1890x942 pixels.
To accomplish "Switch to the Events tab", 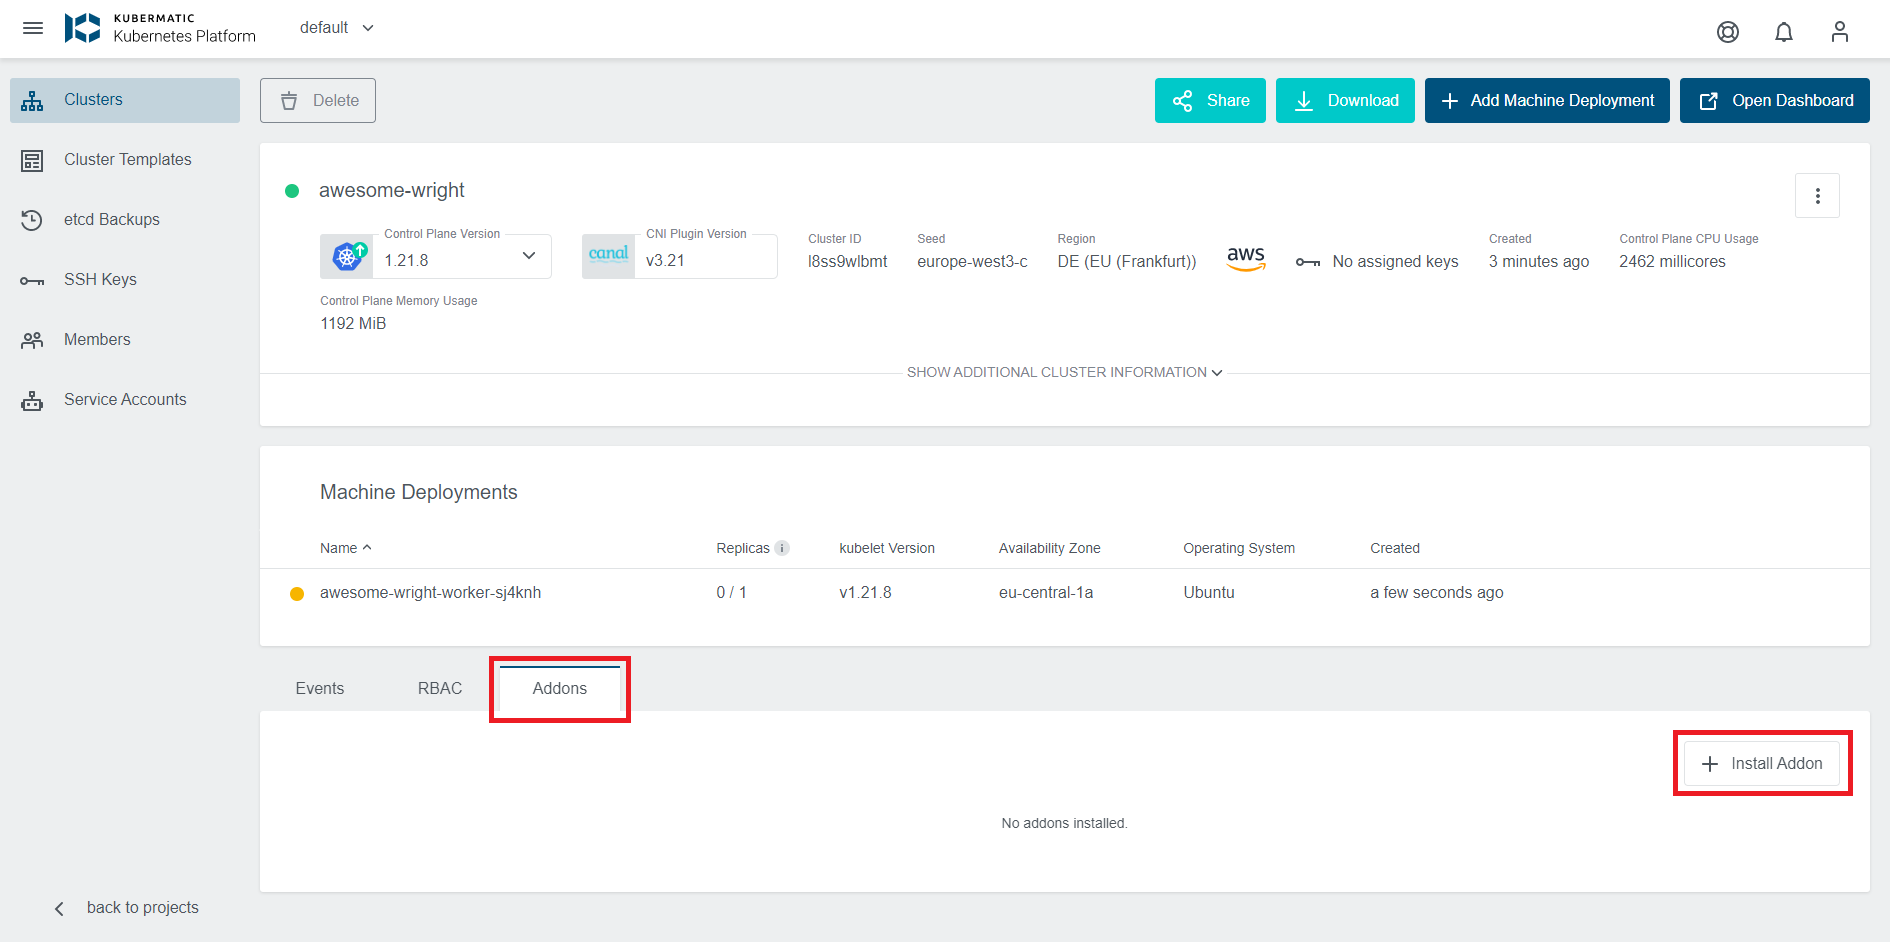I will (x=319, y=688).
